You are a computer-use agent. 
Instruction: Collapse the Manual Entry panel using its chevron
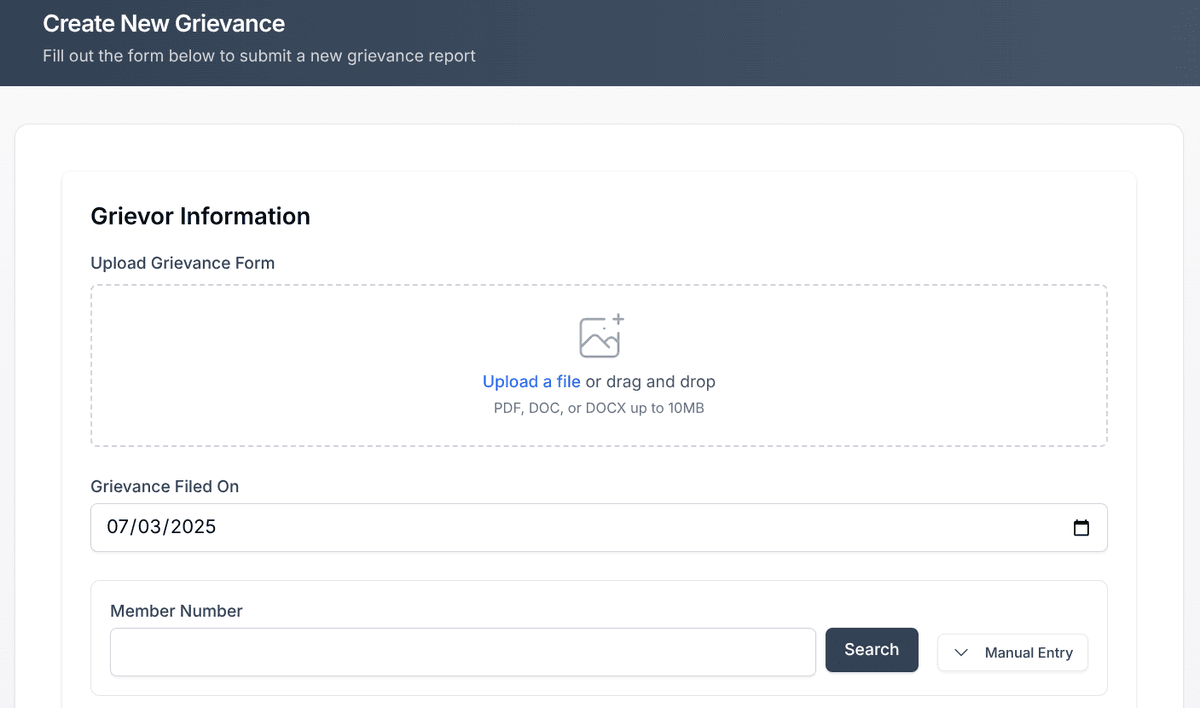coord(961,652)
